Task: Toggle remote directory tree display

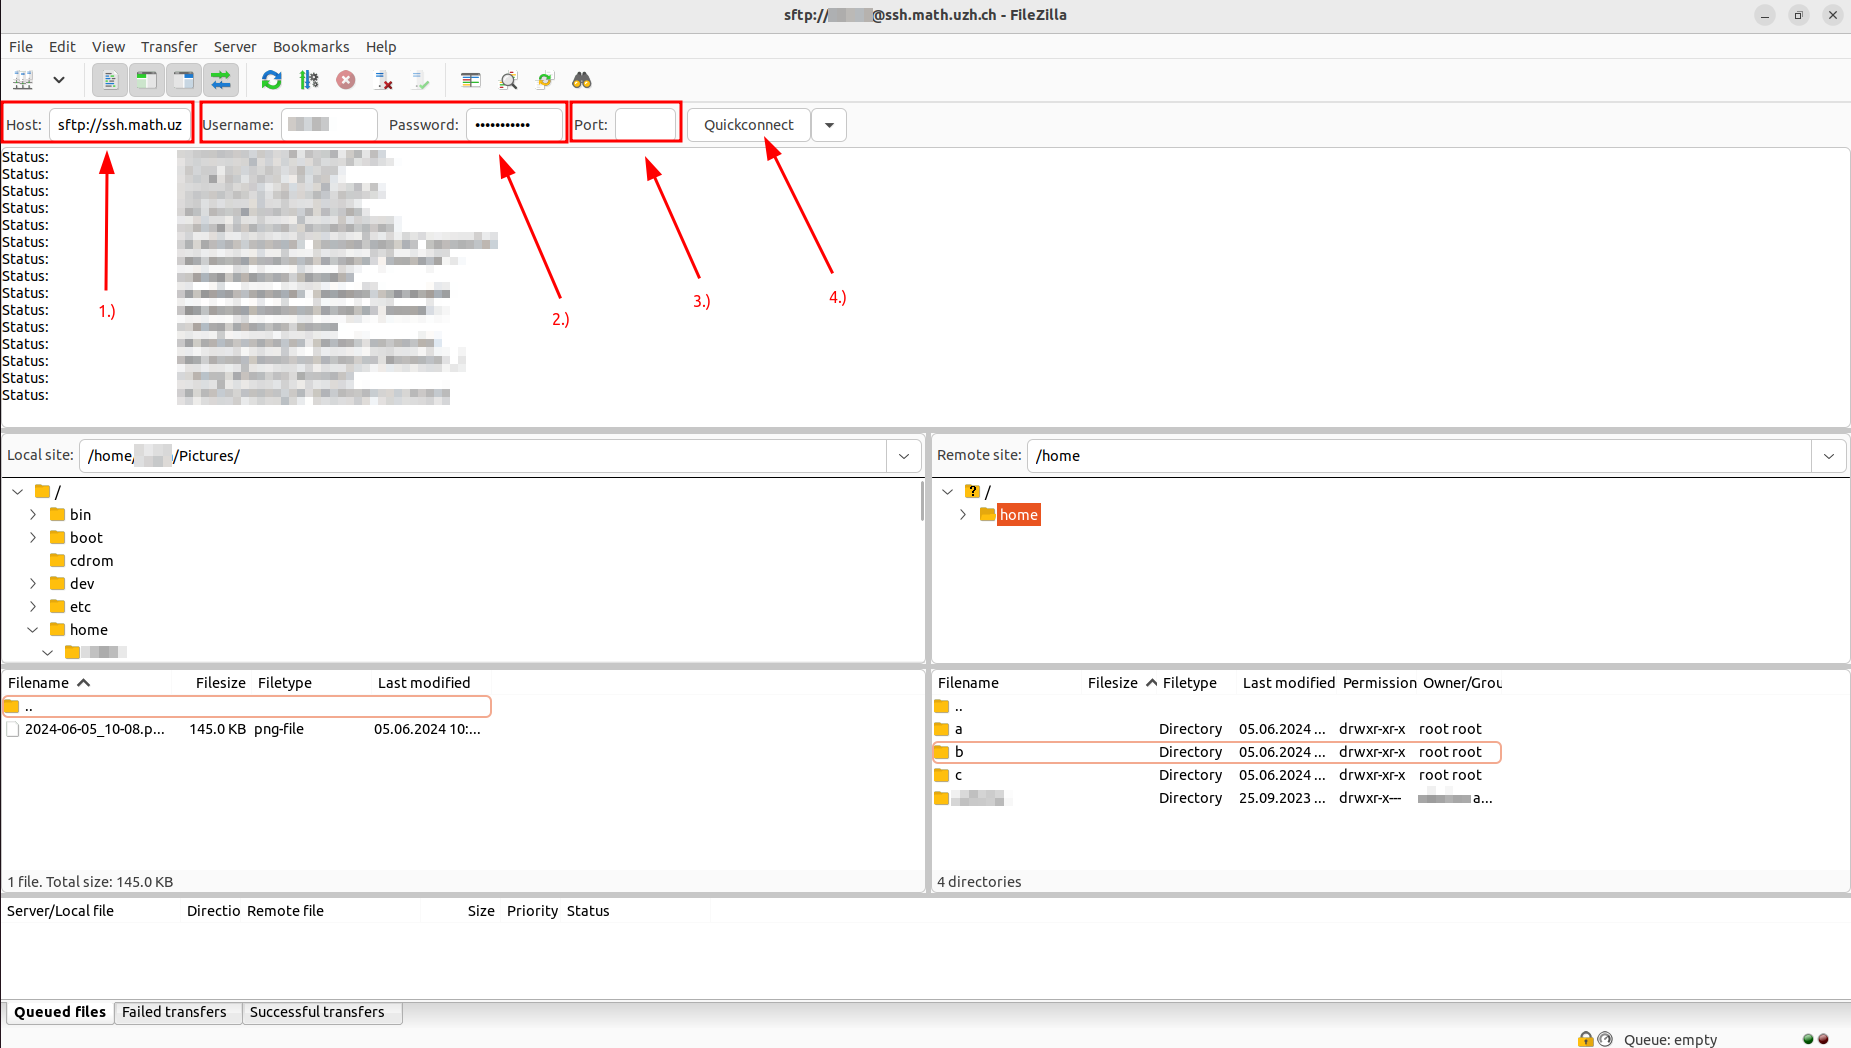Action: point(184,80)
